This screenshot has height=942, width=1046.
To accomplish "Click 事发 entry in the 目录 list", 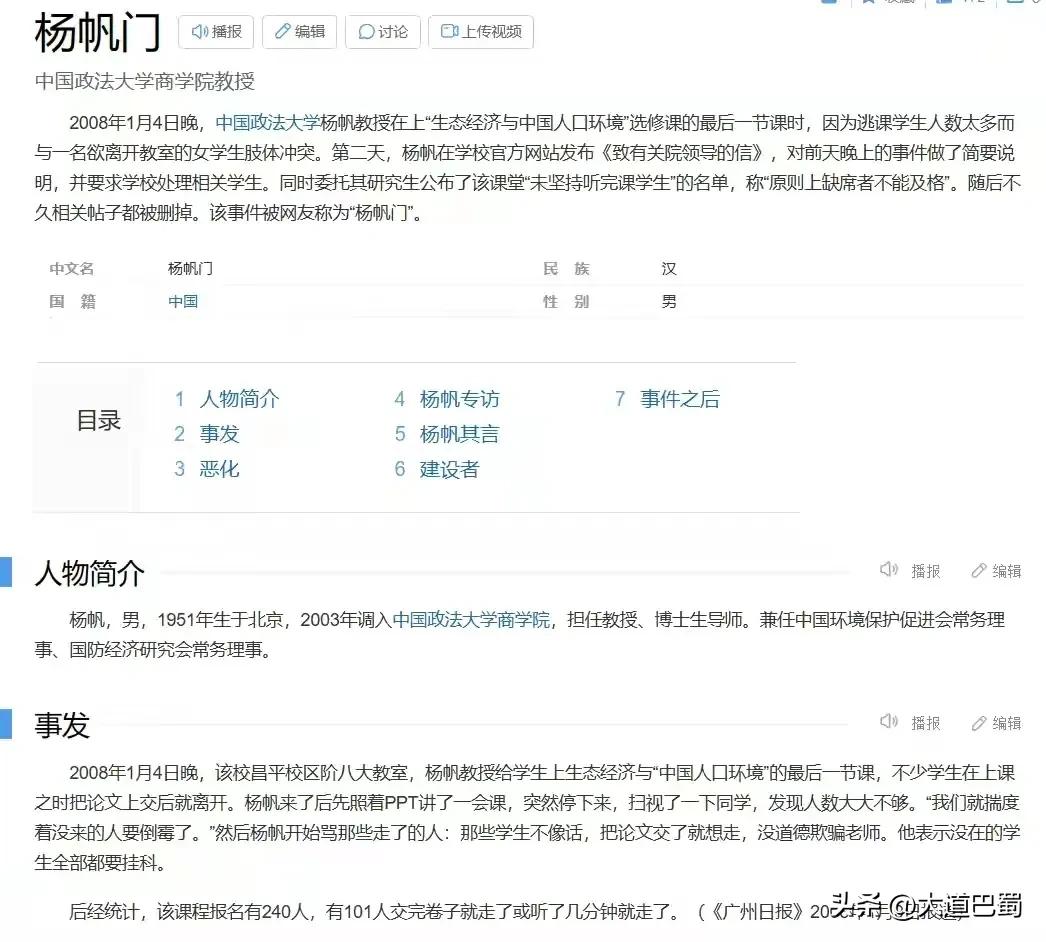I will [x=219, y=433].
